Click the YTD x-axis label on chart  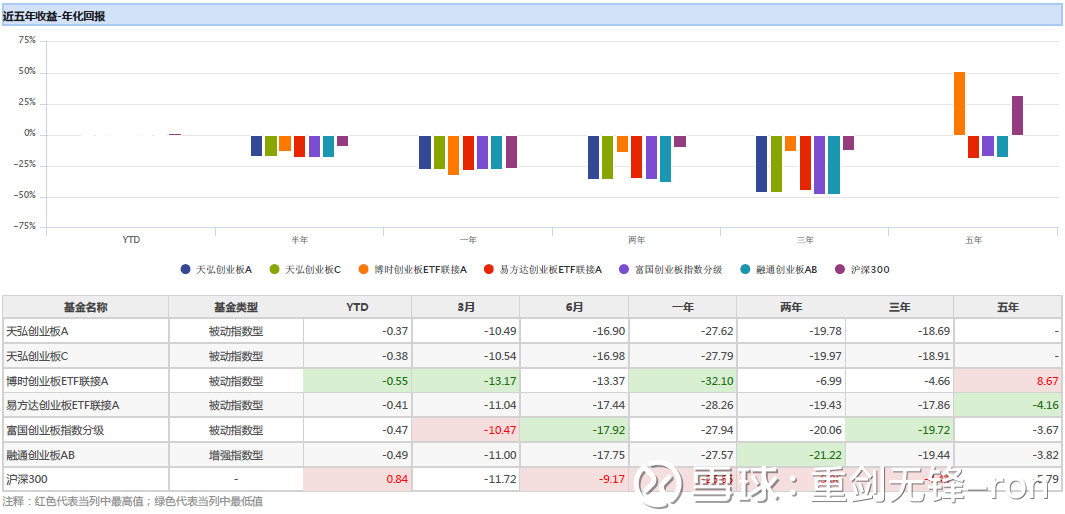coord(131,240)
